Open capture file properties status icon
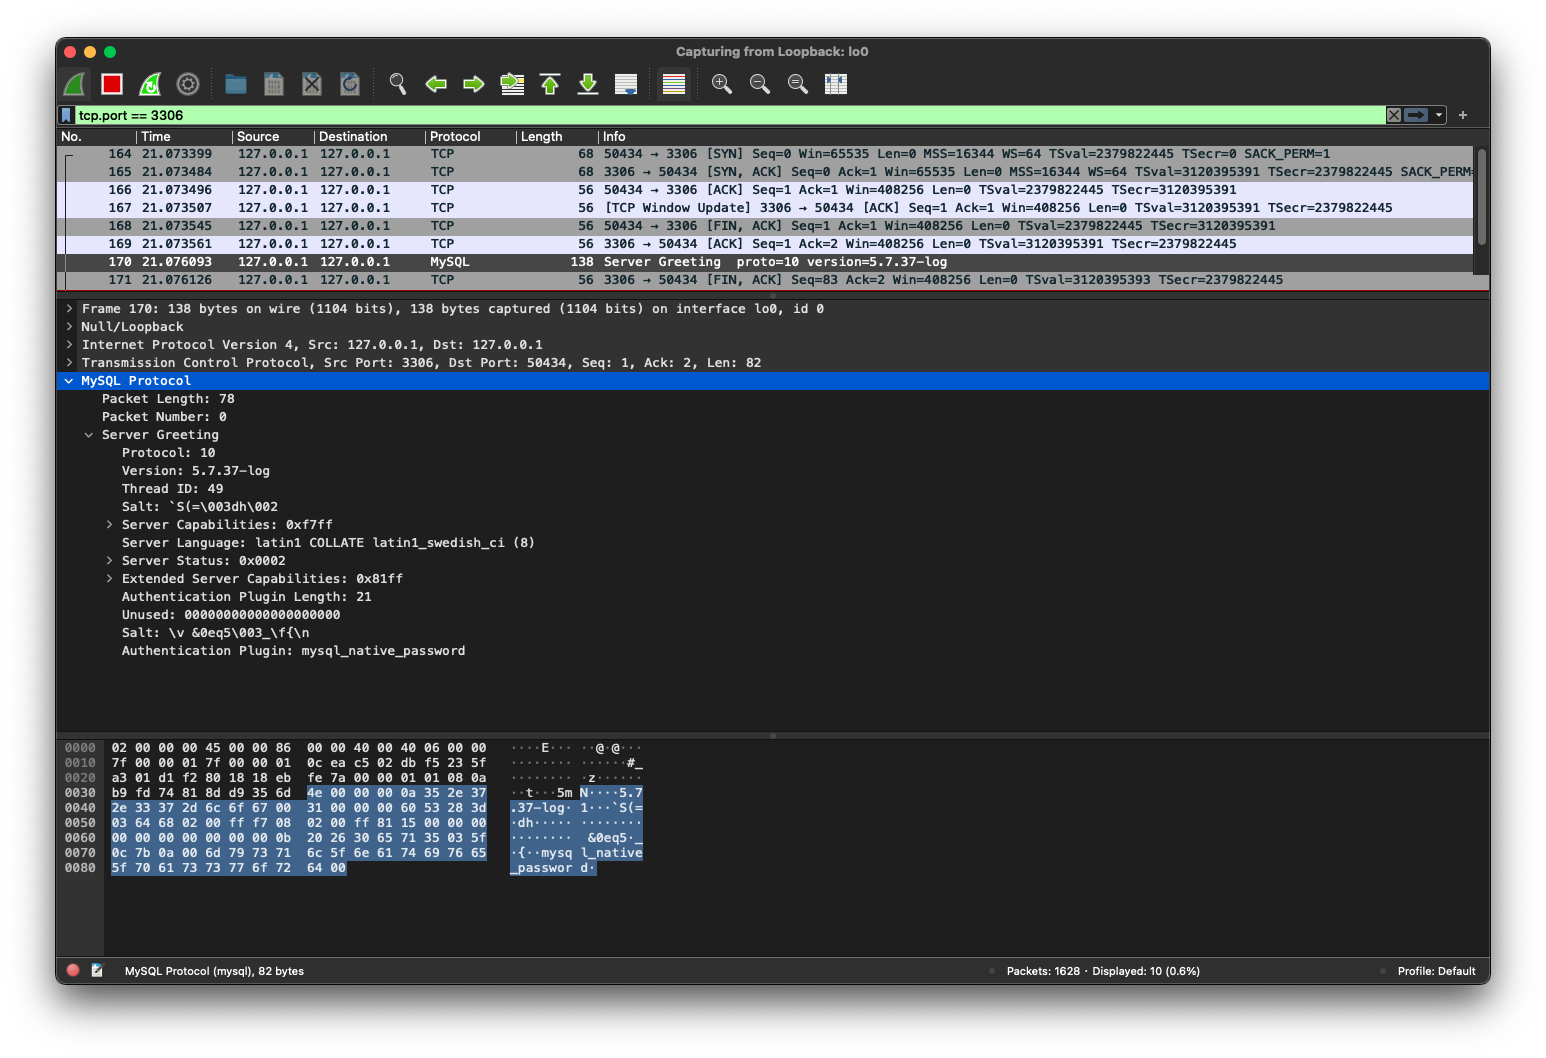This screenshot has height=1058, width=1546. [97, 971]
